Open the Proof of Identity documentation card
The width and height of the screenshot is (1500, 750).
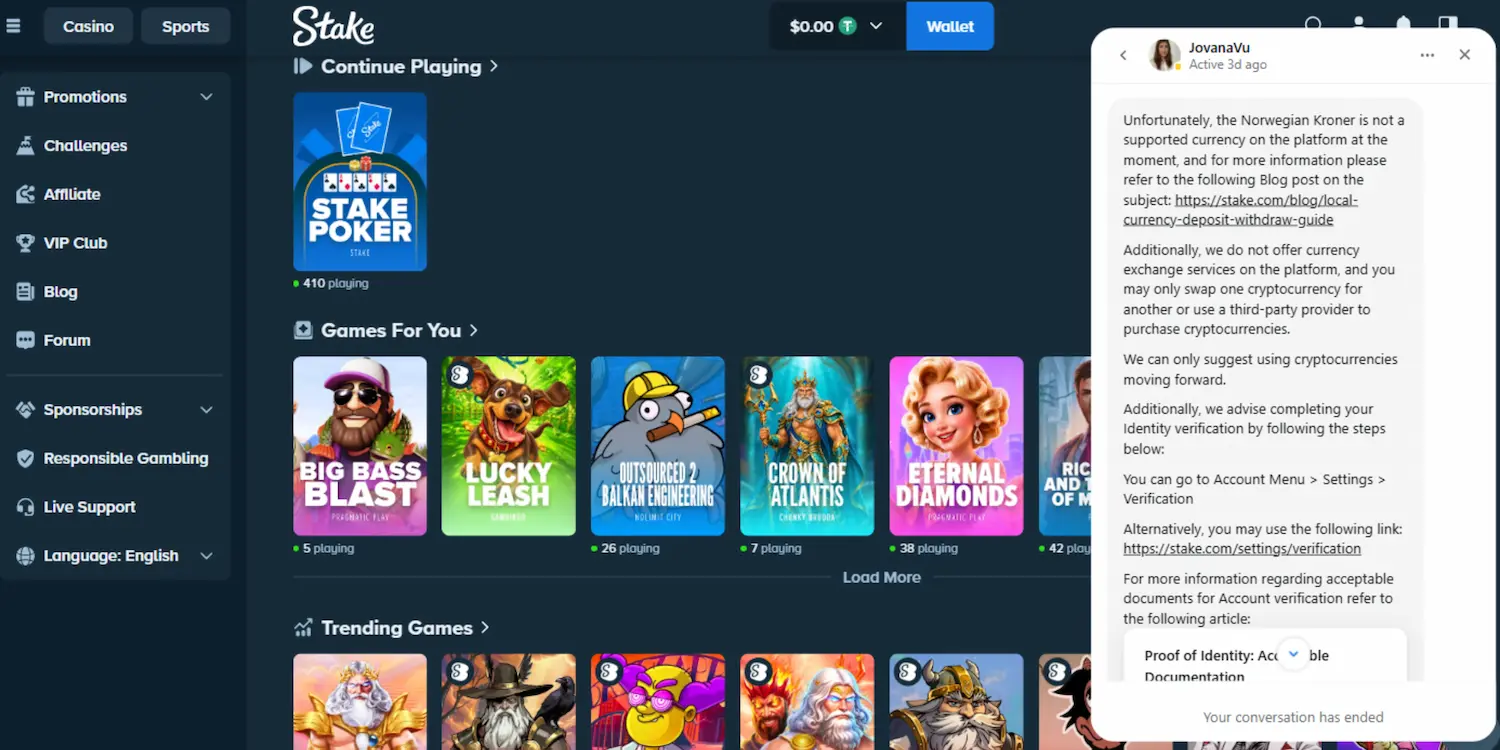coord(1265,656)
